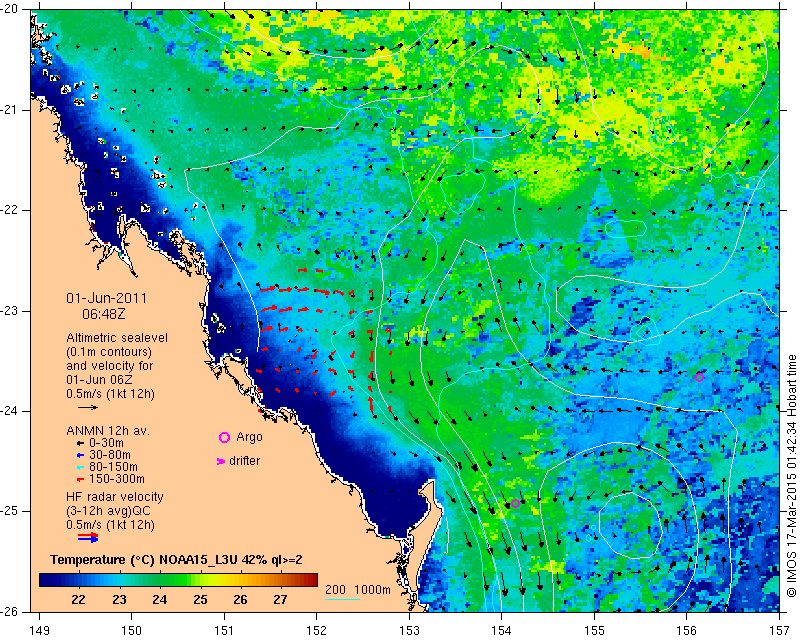Click the time text '06:48Z'
The height and width of the screenshot is (640, 800).
(x=104, y=314)
